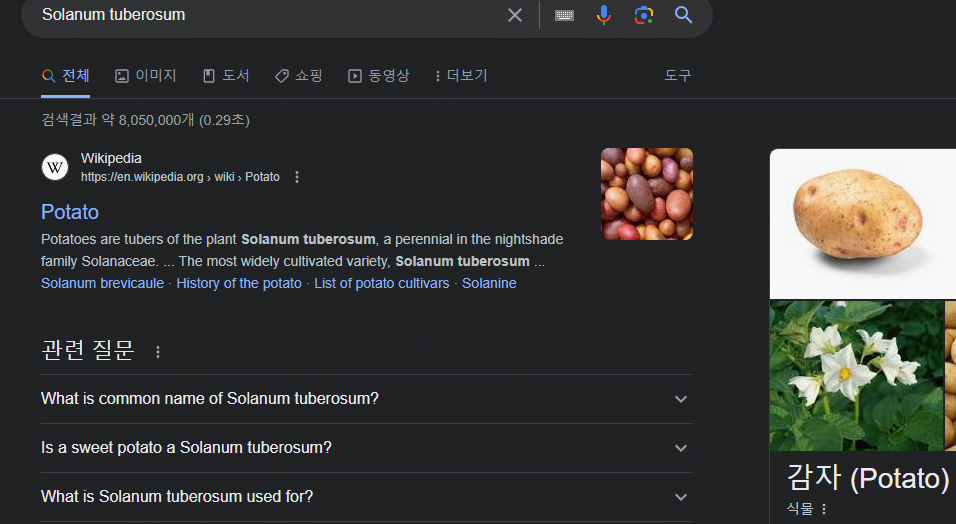Switch to the 도서 tab

pos(226,76)
